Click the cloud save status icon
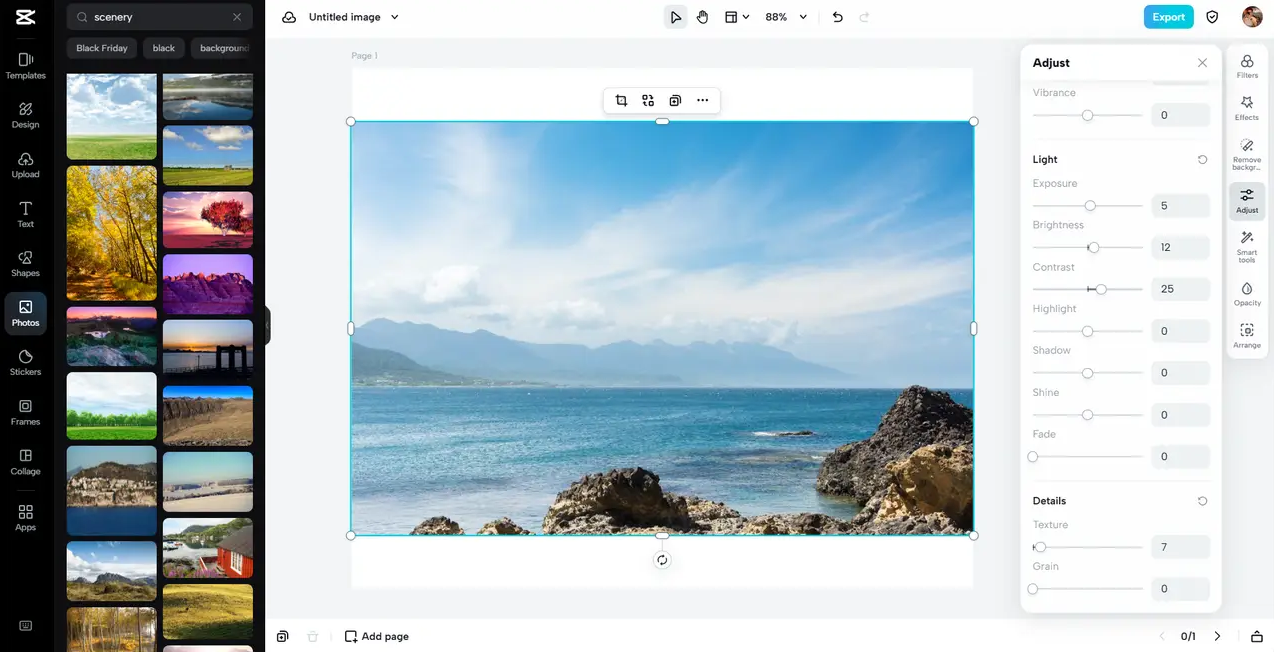1274x652 pixels. [x=289, y=17]
